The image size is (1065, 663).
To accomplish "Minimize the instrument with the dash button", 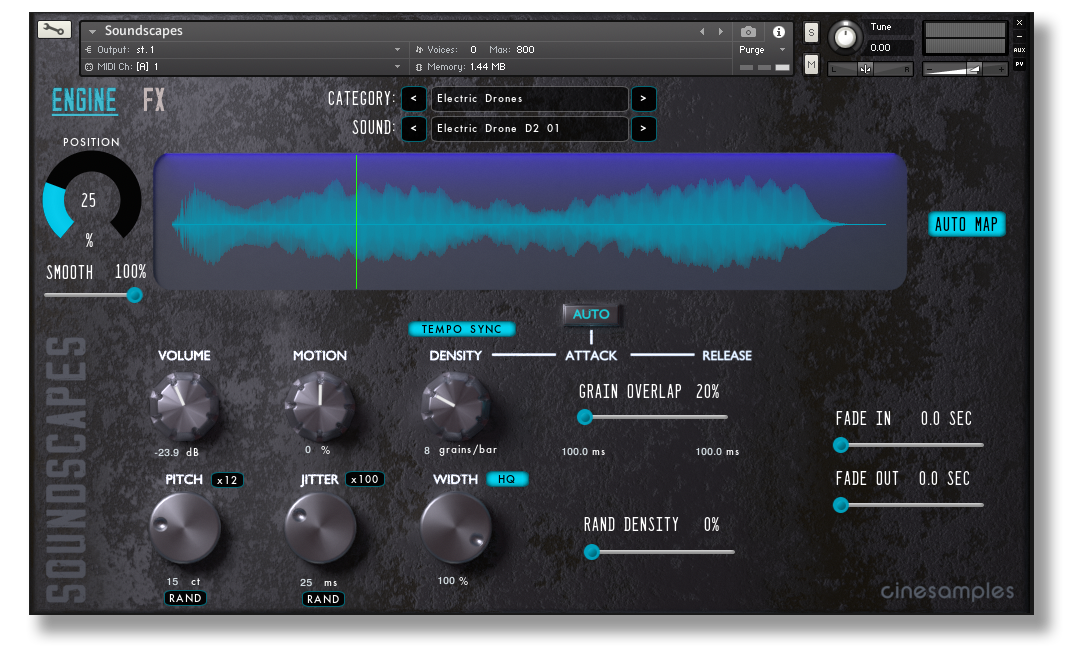I will click(x=1019, y=36).
